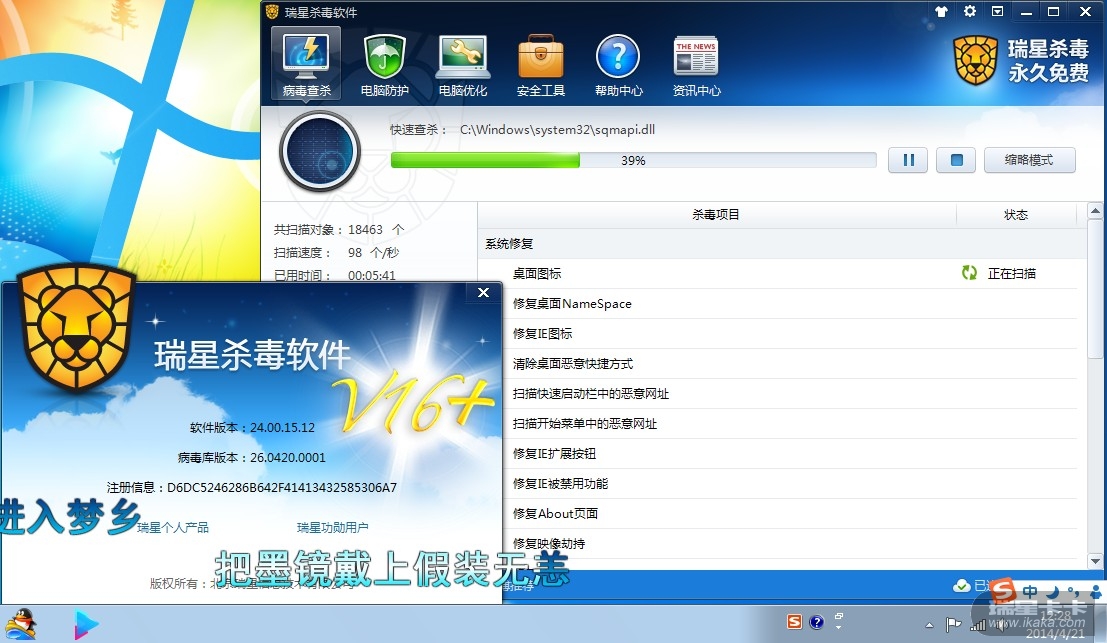Open Action Center flag tray icon
1107x643 pixels.
(953, 625)
